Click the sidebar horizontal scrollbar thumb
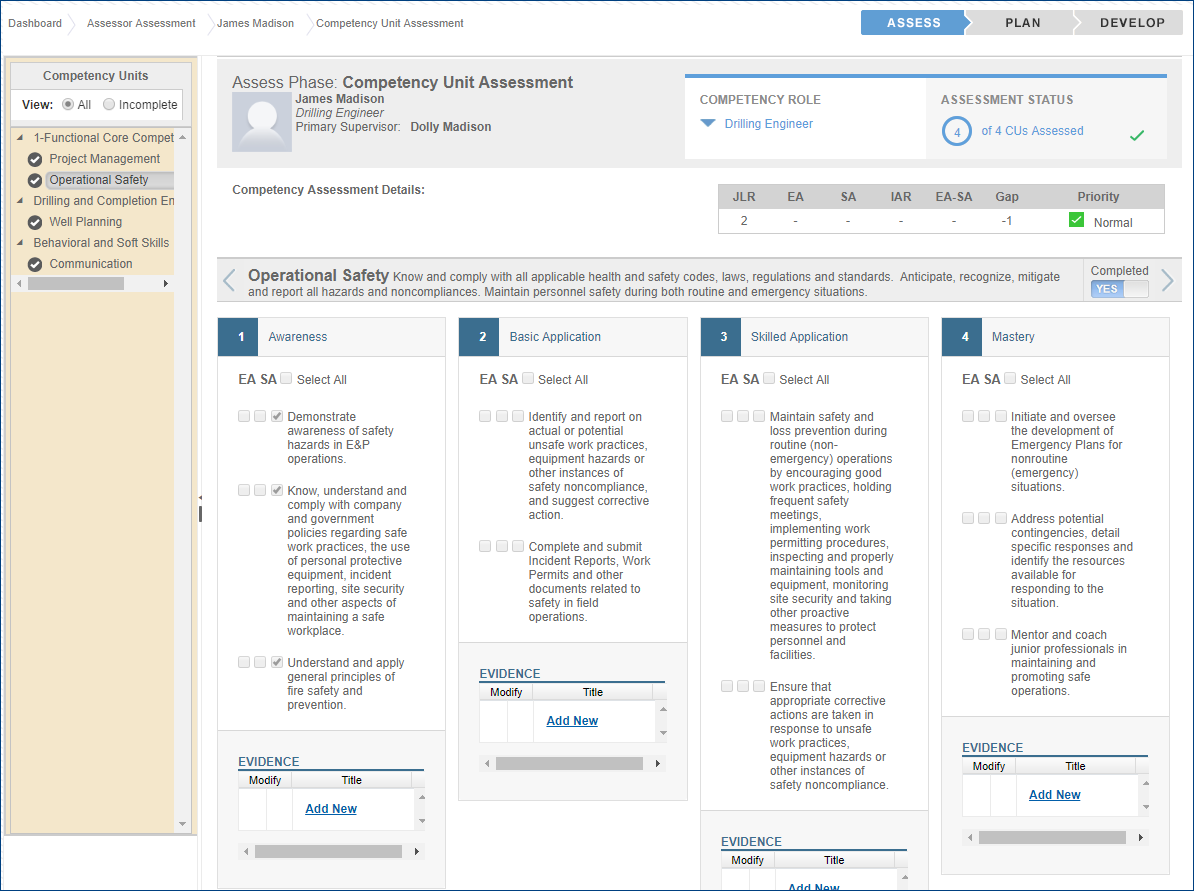Screen dimensions: 1194x891 [75, 283]
